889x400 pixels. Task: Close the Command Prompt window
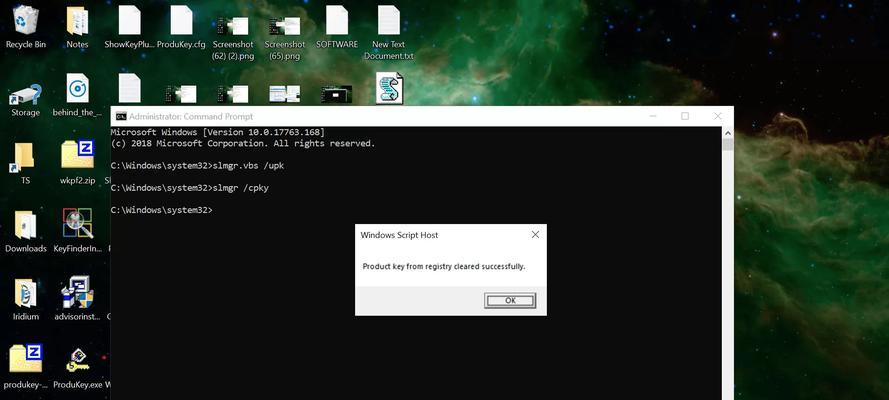click(717, 116)
